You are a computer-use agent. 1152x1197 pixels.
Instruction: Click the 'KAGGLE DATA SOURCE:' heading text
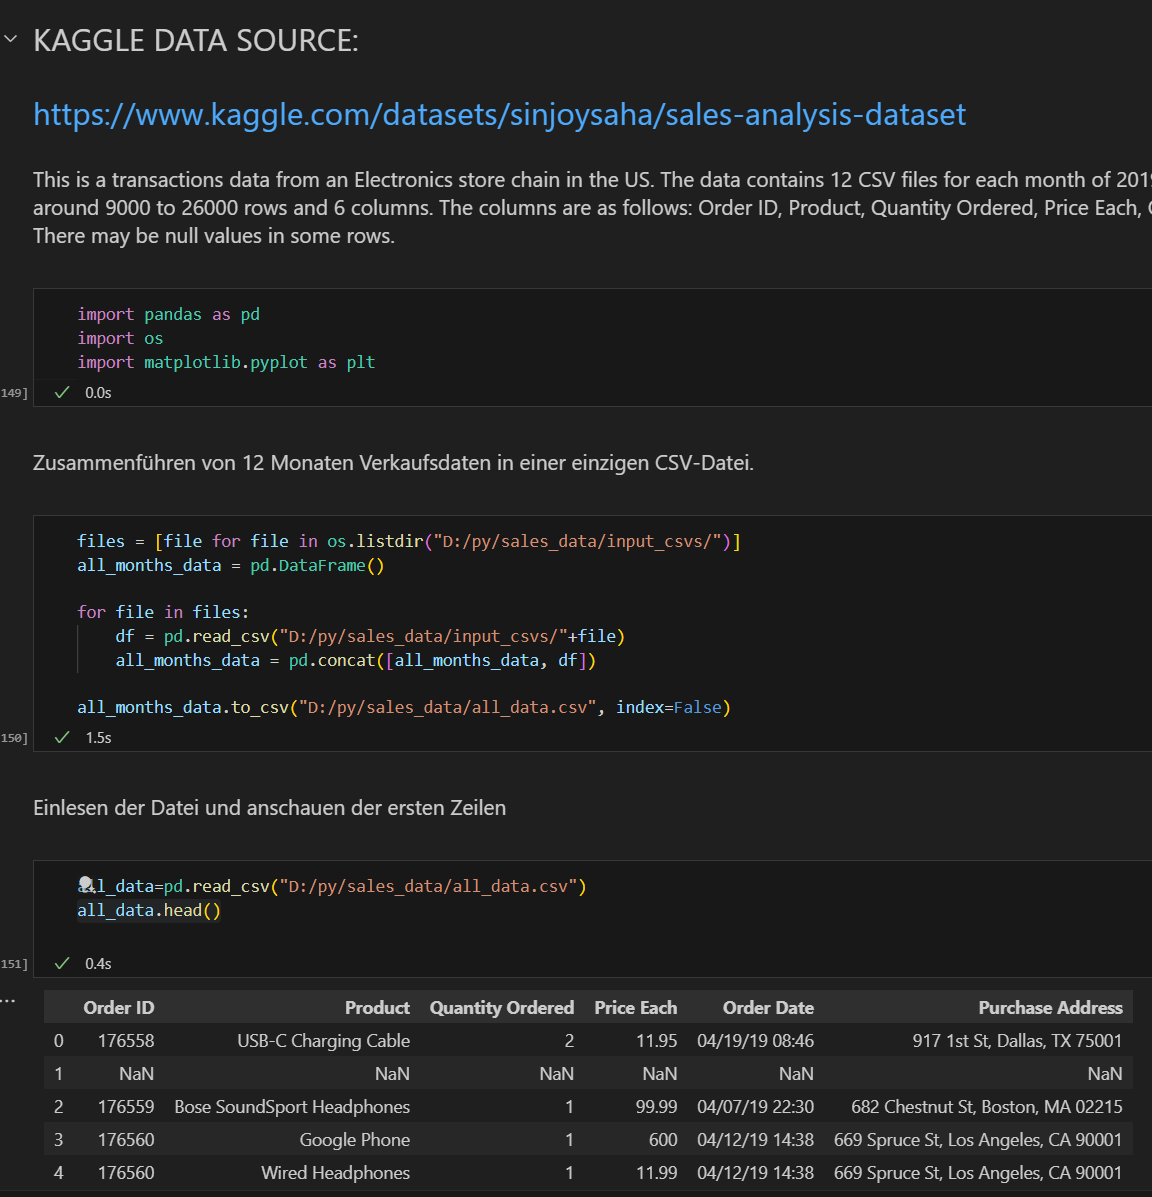coord(195,40)
